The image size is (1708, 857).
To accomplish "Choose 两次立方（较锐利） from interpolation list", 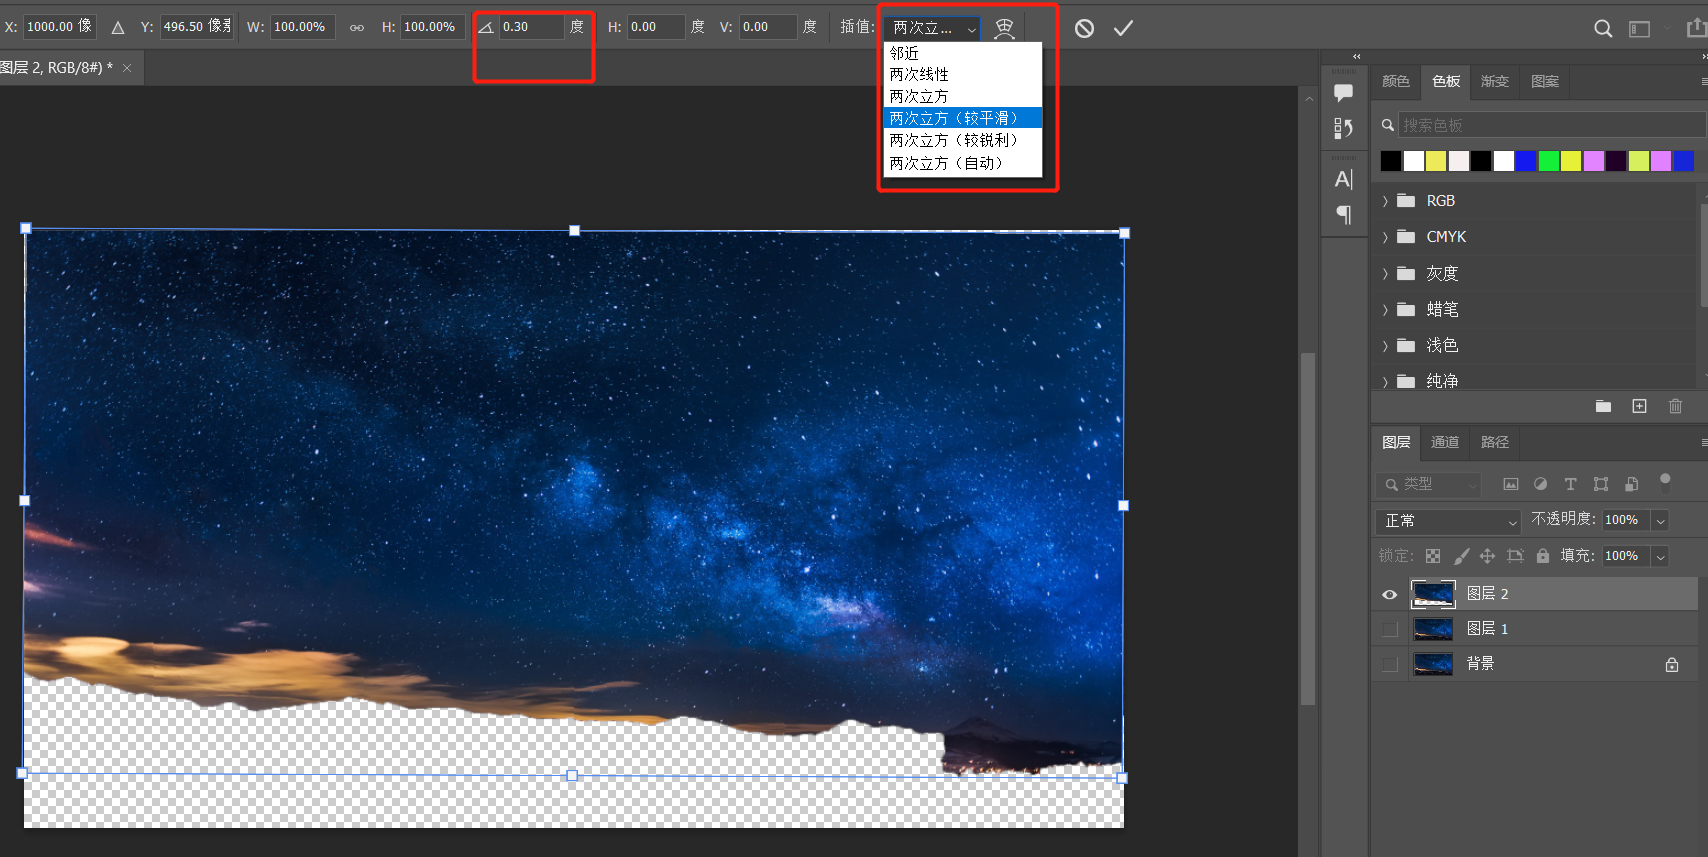I will pyautogui.click(x=953, y=141).
